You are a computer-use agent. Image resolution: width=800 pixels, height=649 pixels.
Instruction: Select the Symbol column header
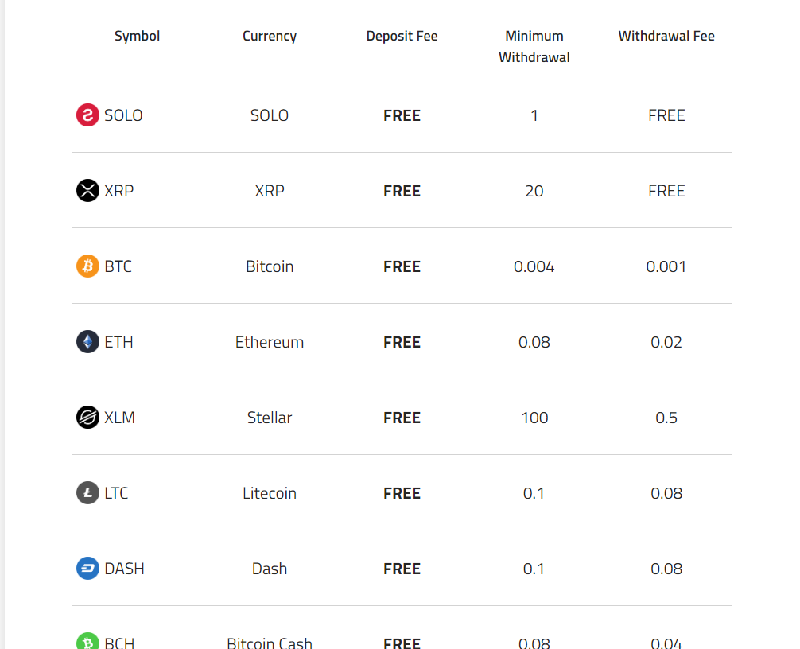137,36
